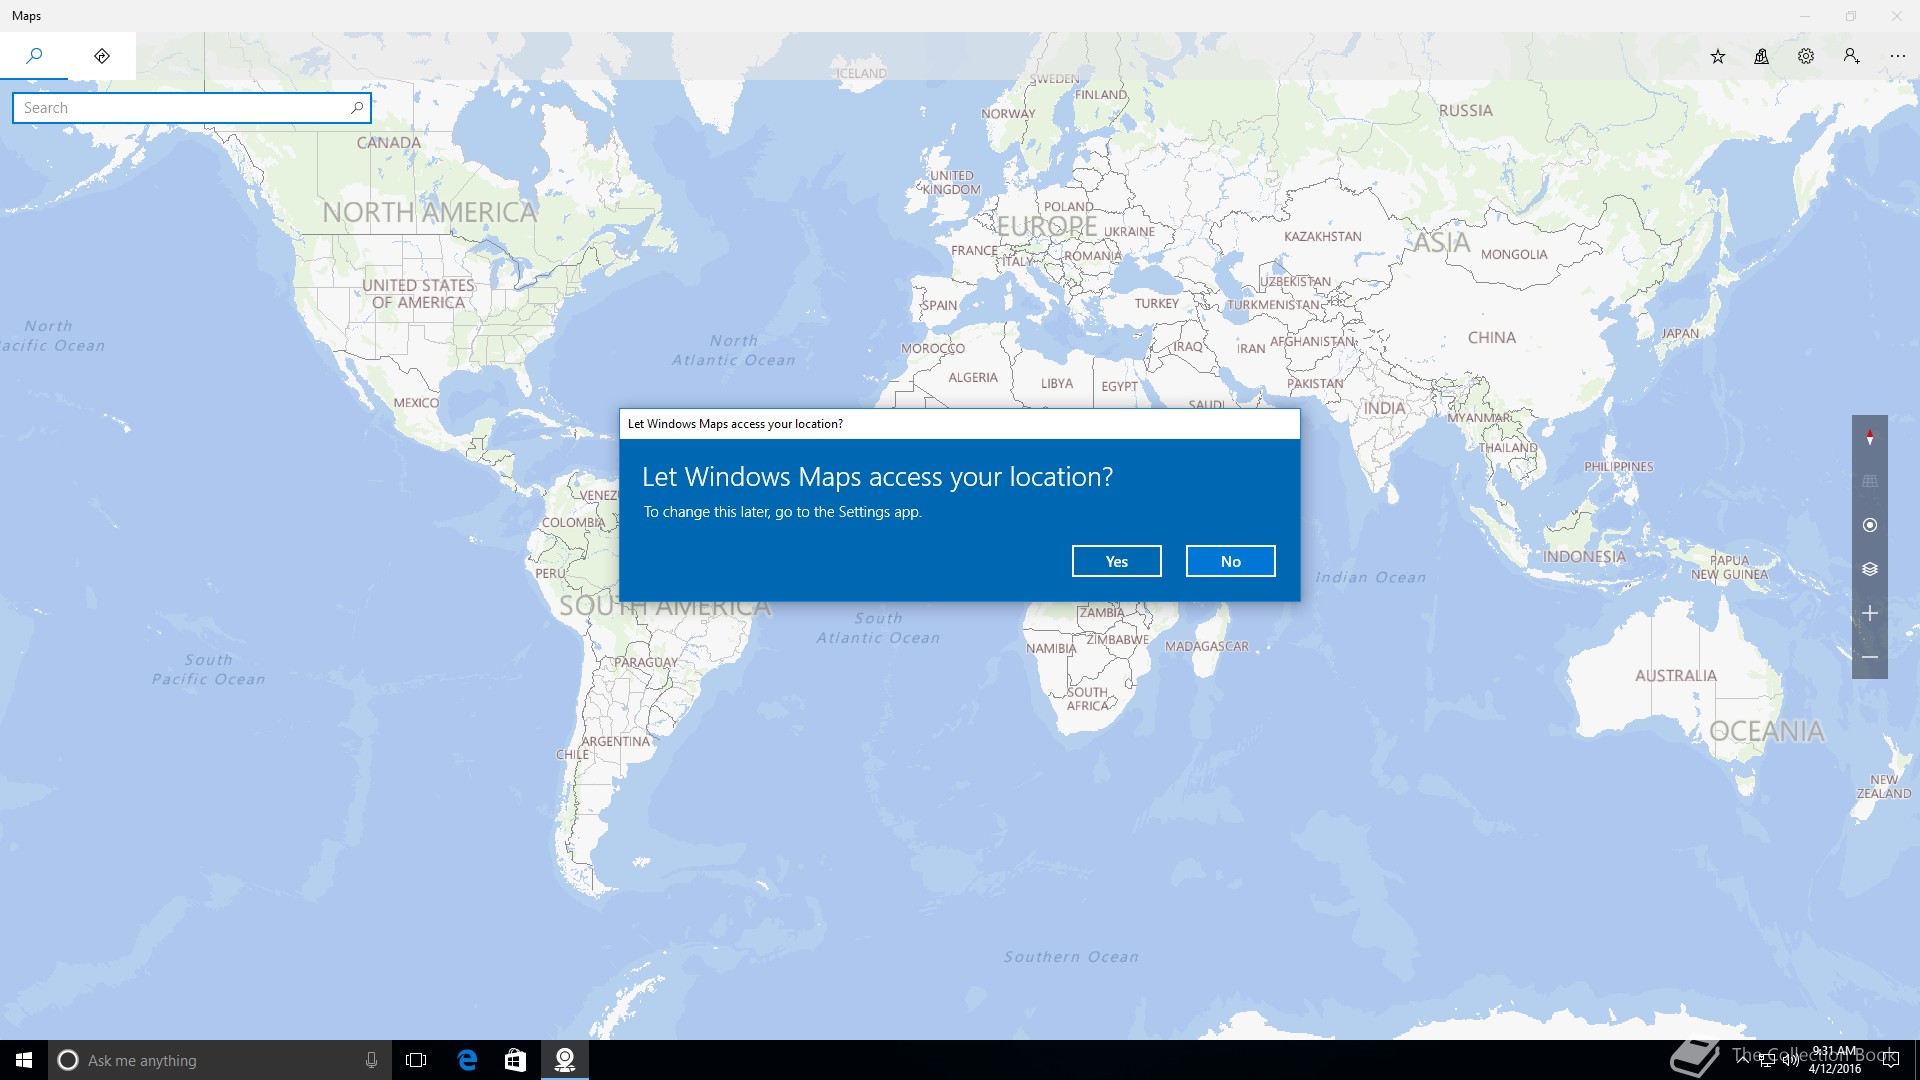The image size is (1920, 1080).
Task: Open the Directions tab in Maps
Action: 102,56
